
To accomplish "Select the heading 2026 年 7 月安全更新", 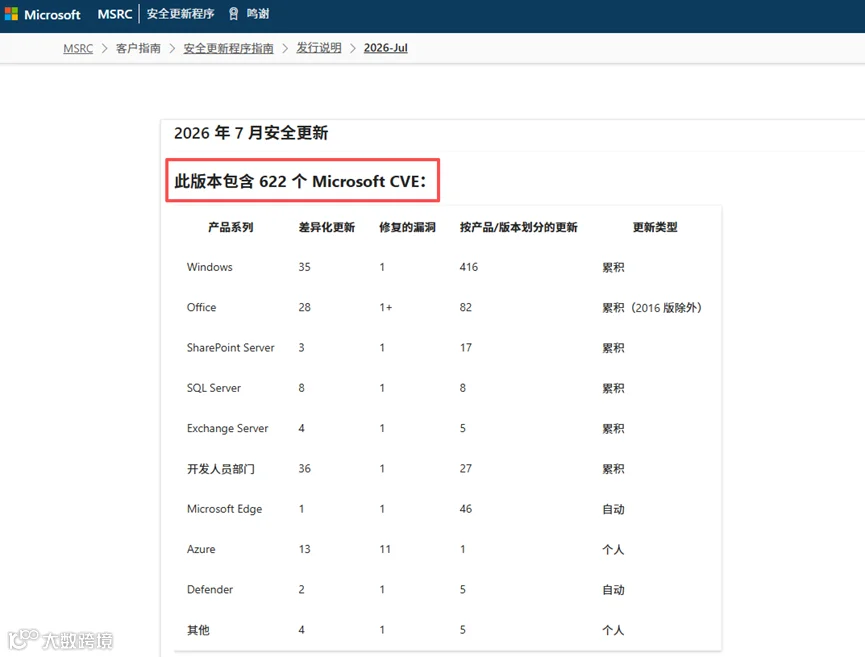I will tap(251, 133).
